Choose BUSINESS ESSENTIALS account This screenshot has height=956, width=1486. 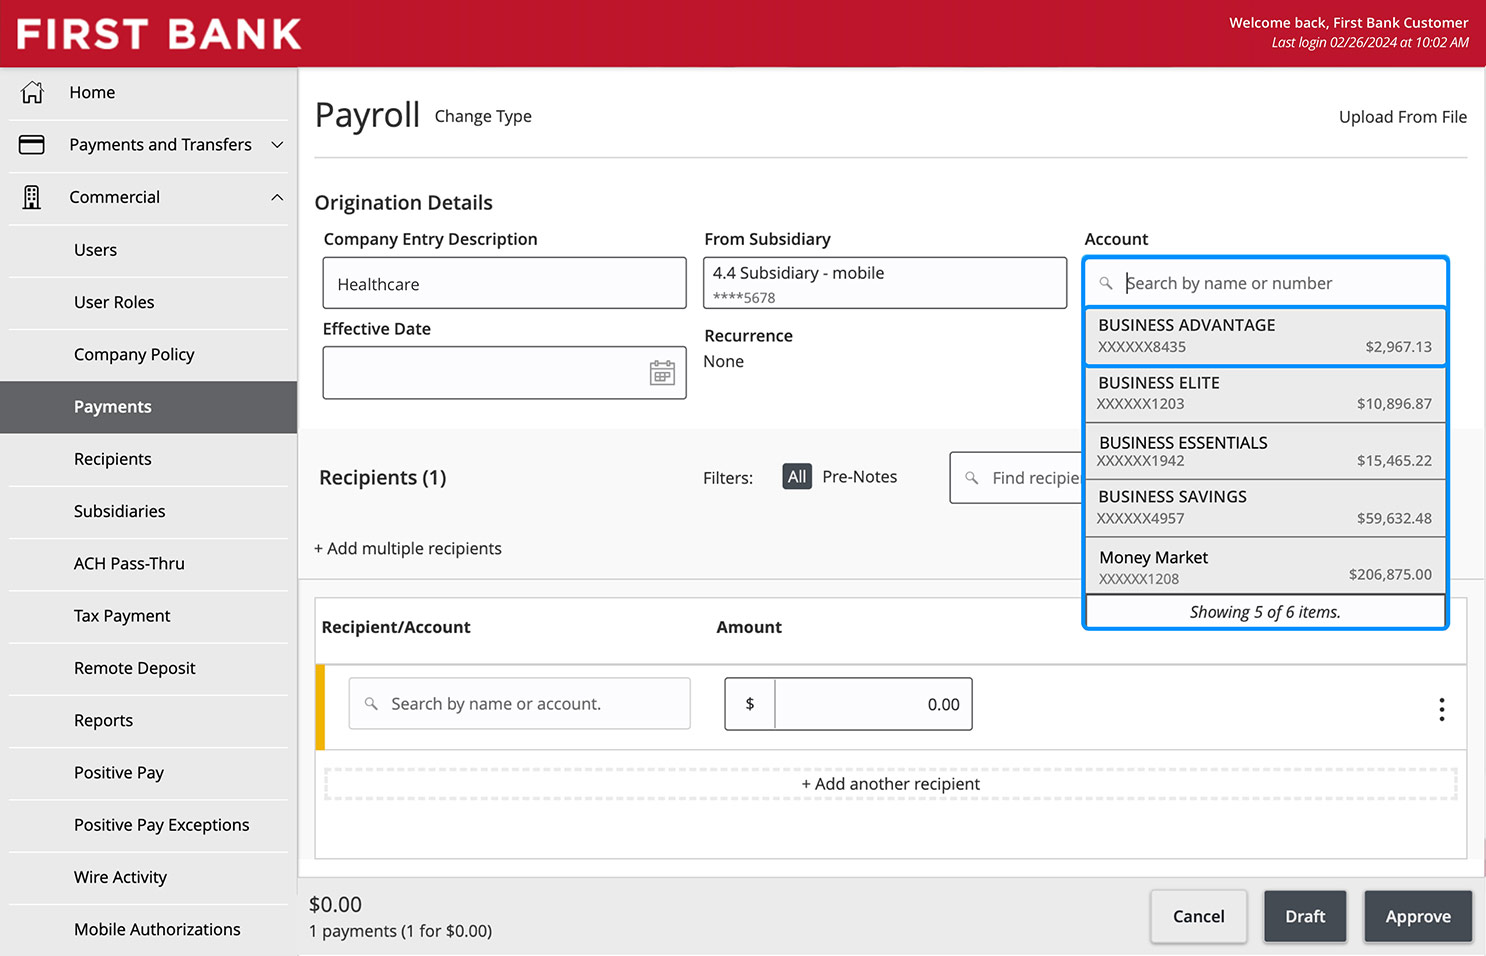tap(1265, 451)
